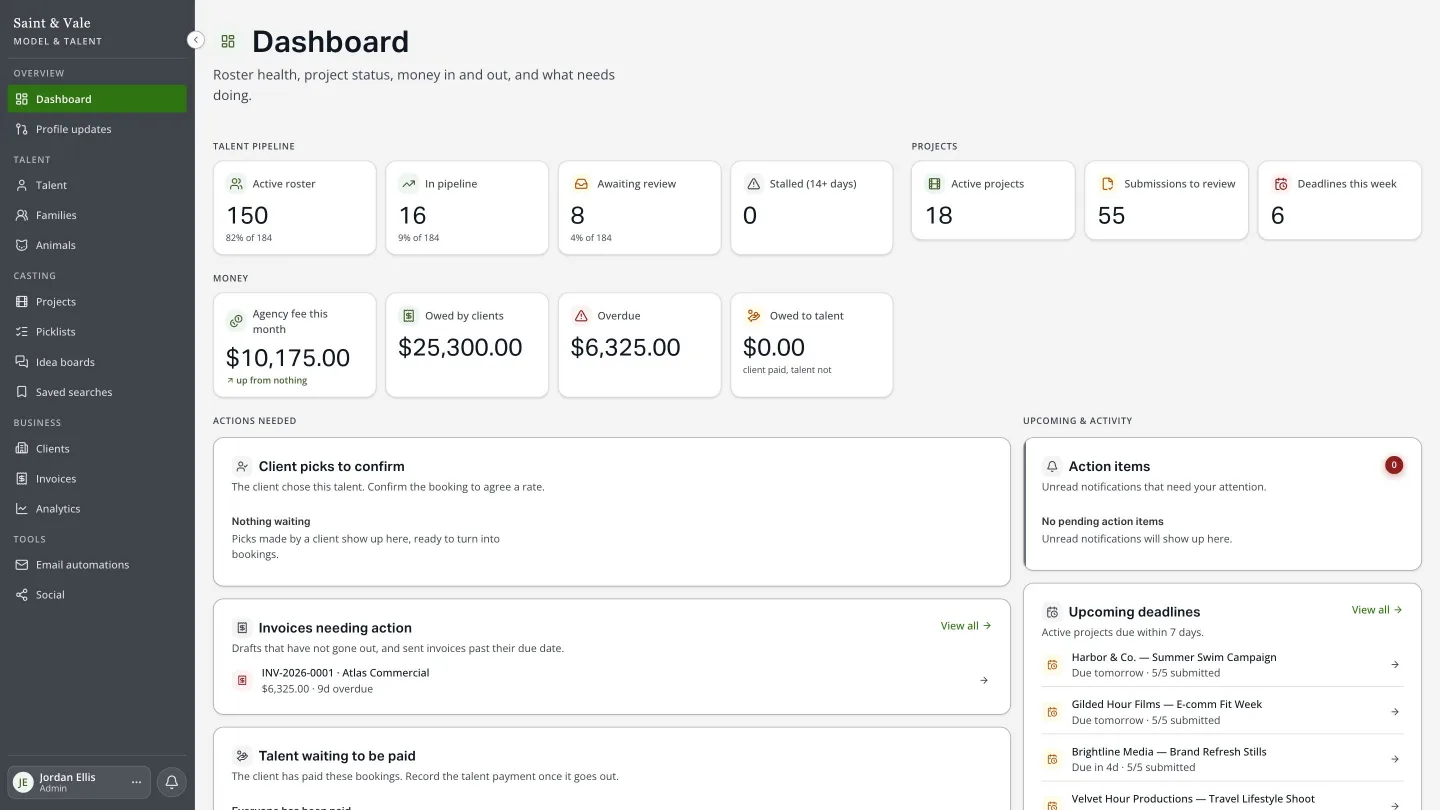The width and height of the screenshot is (1440, 810).
Task: Click the Projects film icon in sidebar
Action: pyautogui.click(x=22, y=302)
